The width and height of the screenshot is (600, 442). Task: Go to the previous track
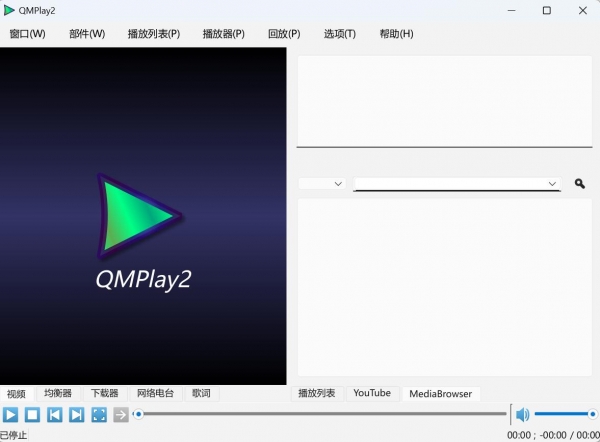click(55, 415)
